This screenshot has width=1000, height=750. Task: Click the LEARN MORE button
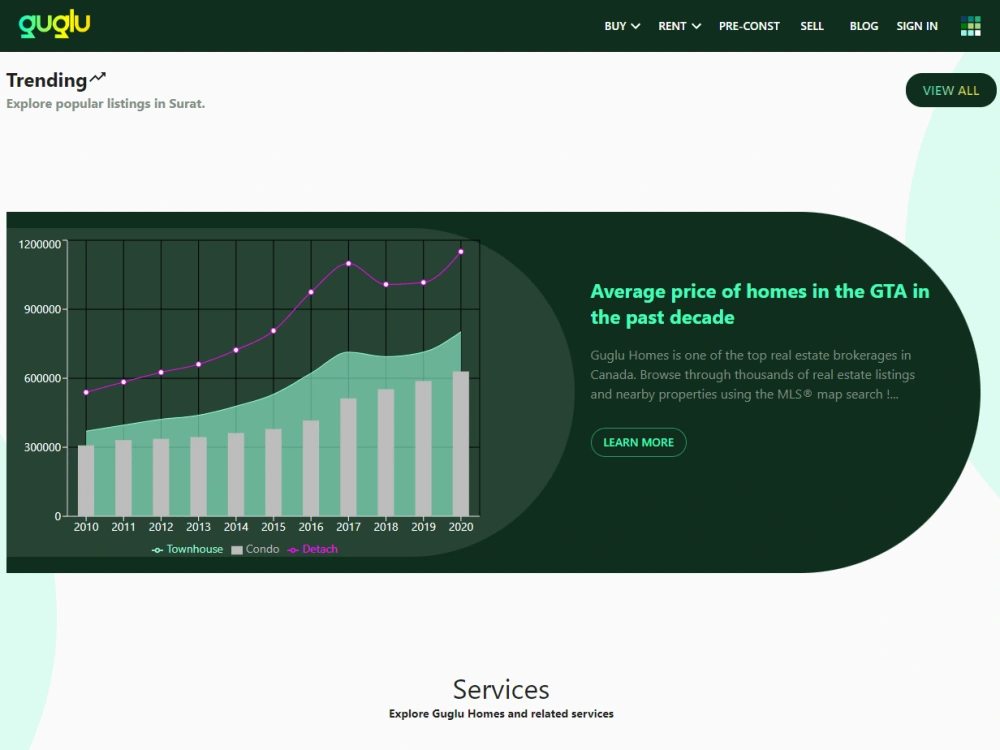tap(638, 442)
